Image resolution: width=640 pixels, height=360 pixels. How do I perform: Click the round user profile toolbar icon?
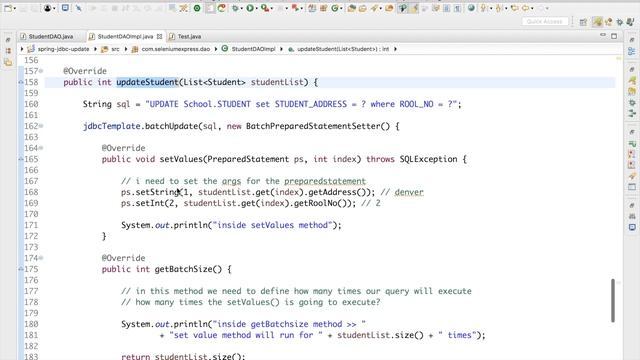(x=47, y=8)
